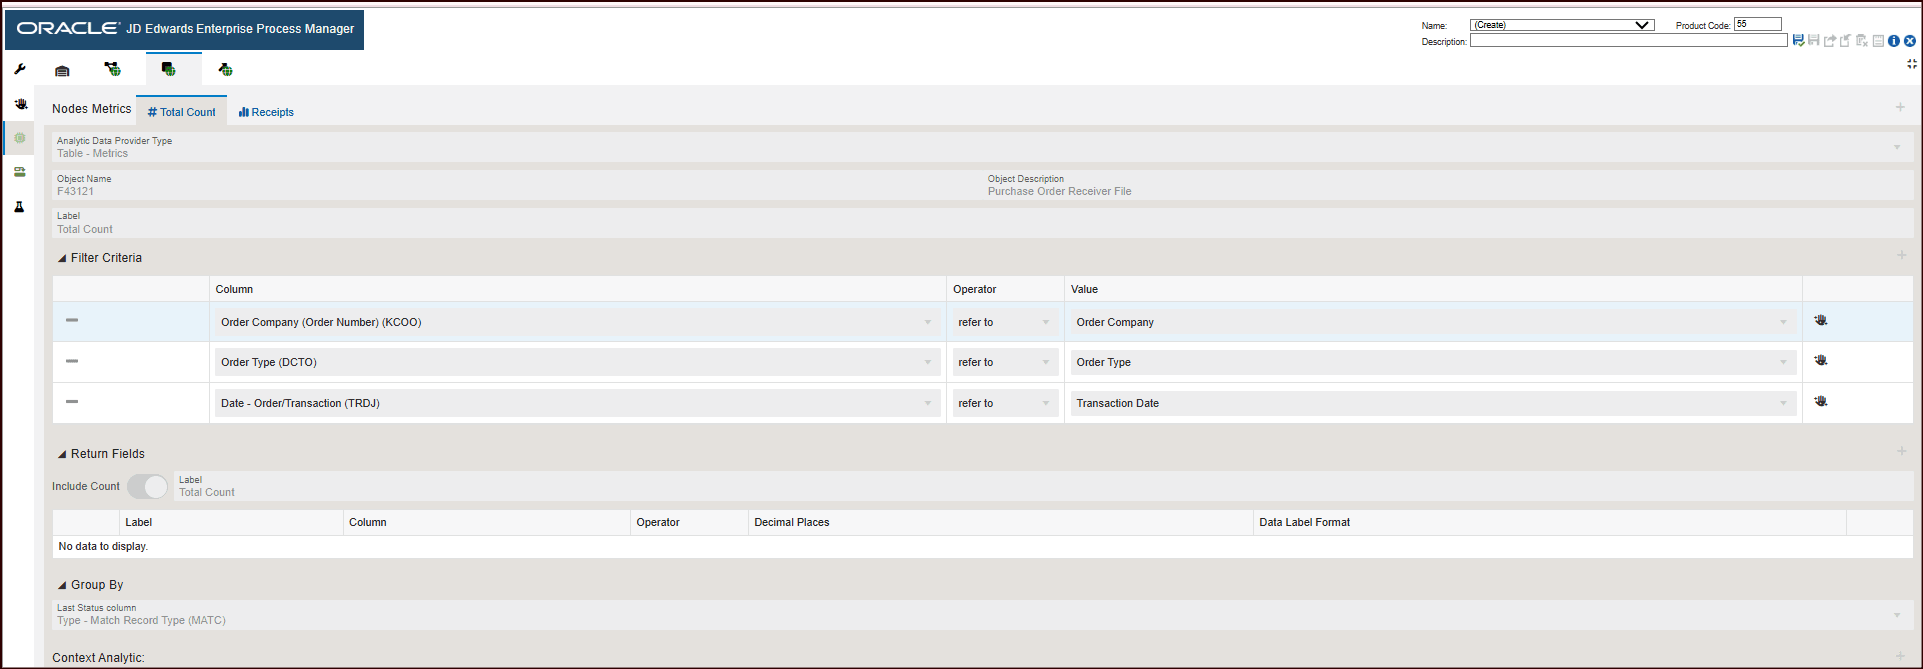The height and width of the screenshot is (669, 1923).
Task: Click Label field beside Include Count
Action: pos(1043,486)
